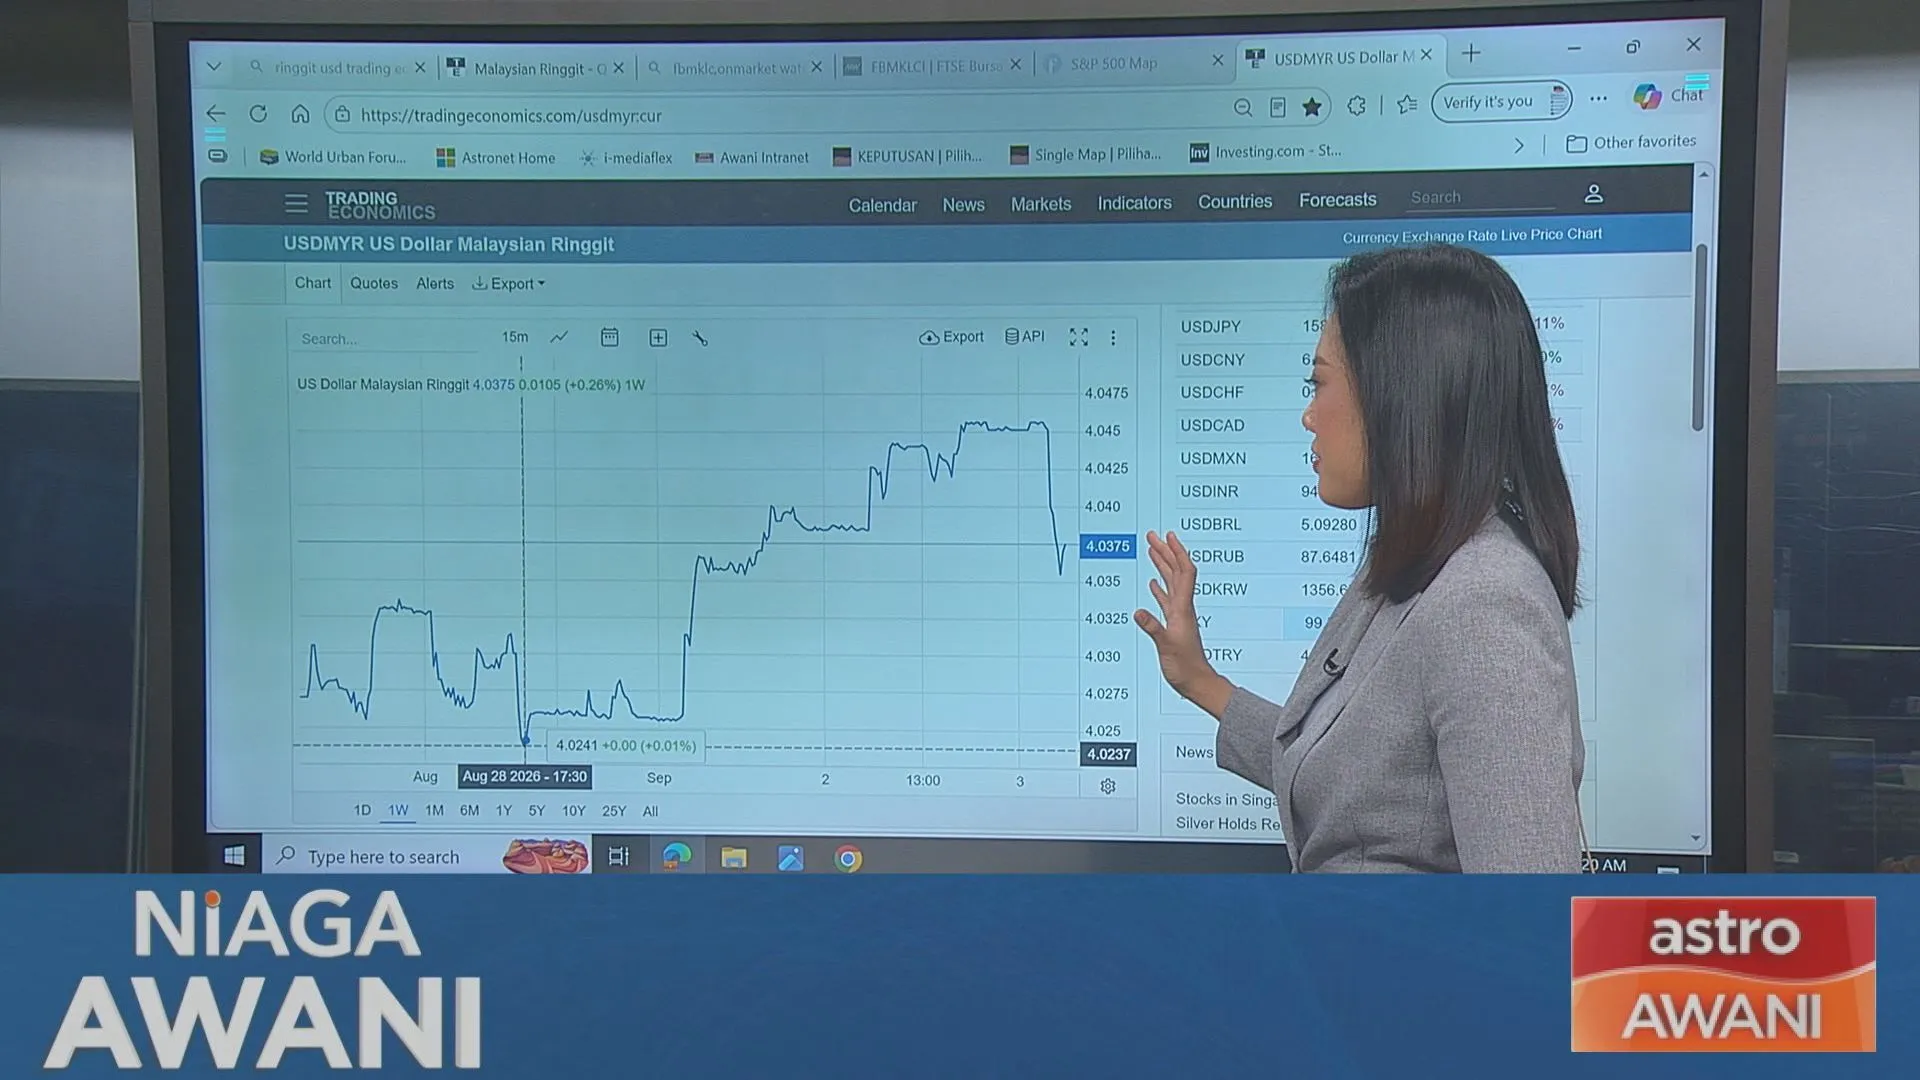Open the browser extensions puzzle icon
The image size is (1920, 1080).
pos(1357,105)
